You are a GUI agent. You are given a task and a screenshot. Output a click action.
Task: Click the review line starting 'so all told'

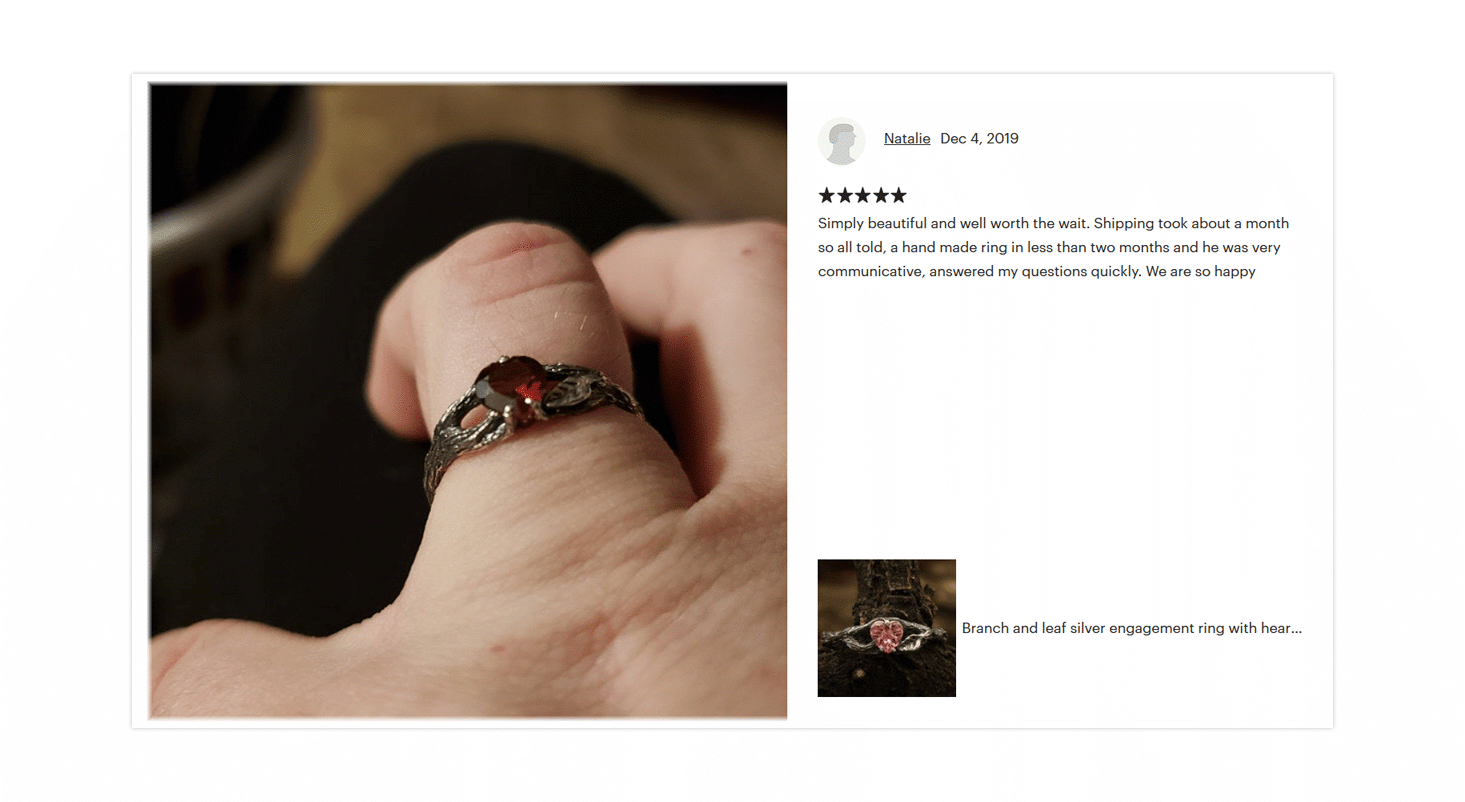[x=1049, y=247]
